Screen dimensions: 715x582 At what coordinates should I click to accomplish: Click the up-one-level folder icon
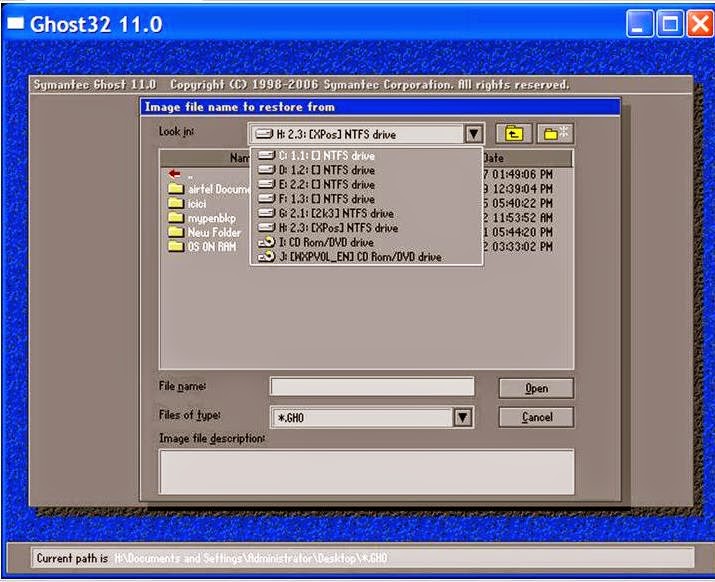coord(513,134)
